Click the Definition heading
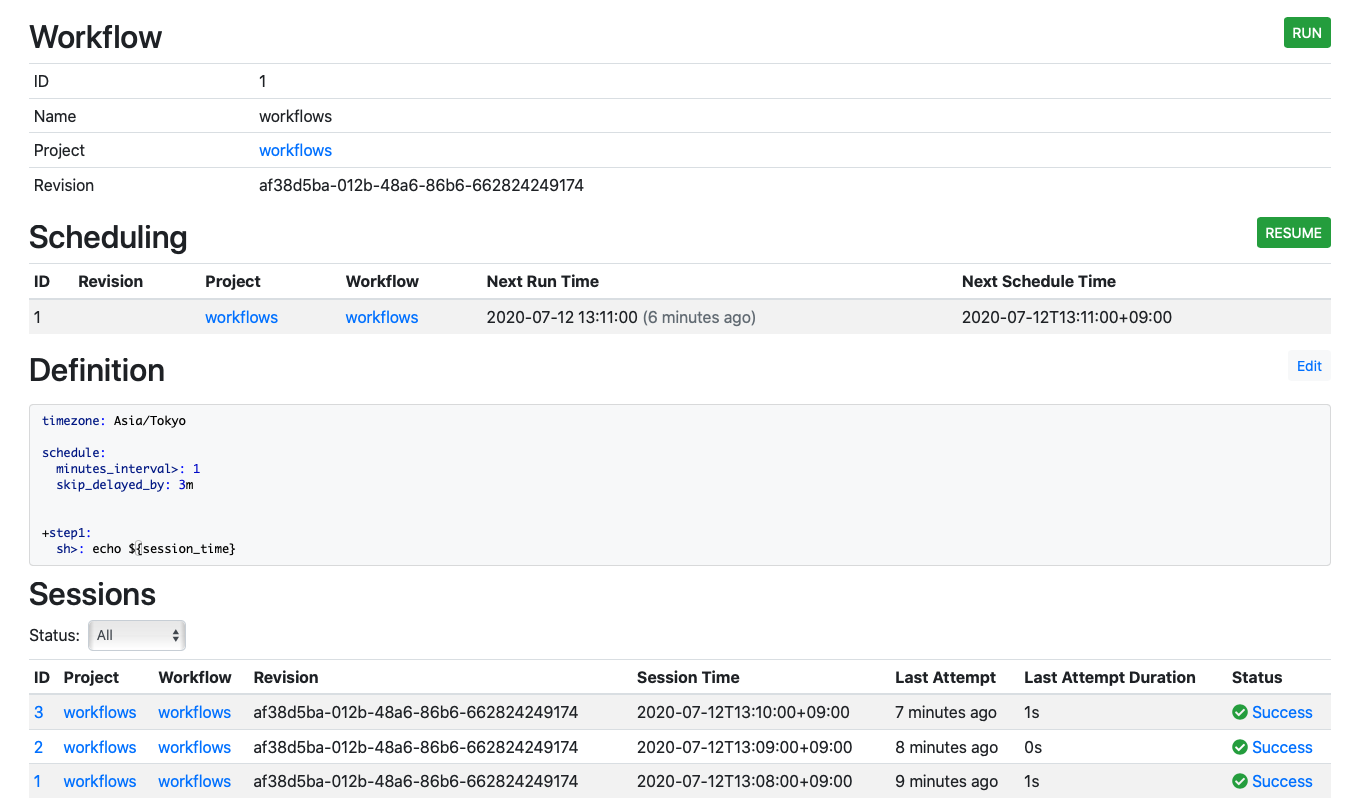 [x=97, y=370]
